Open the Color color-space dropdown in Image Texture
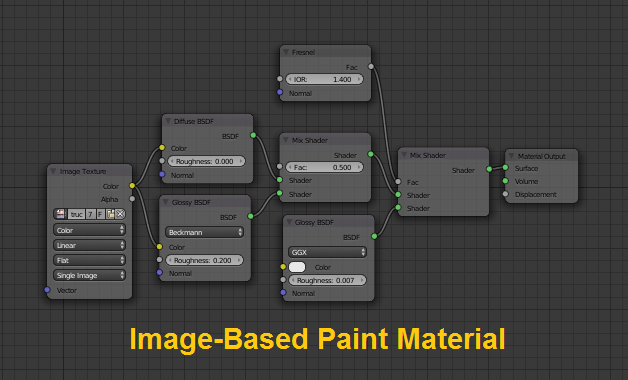This screenshot has height=380, width=628. click(89, 230)
